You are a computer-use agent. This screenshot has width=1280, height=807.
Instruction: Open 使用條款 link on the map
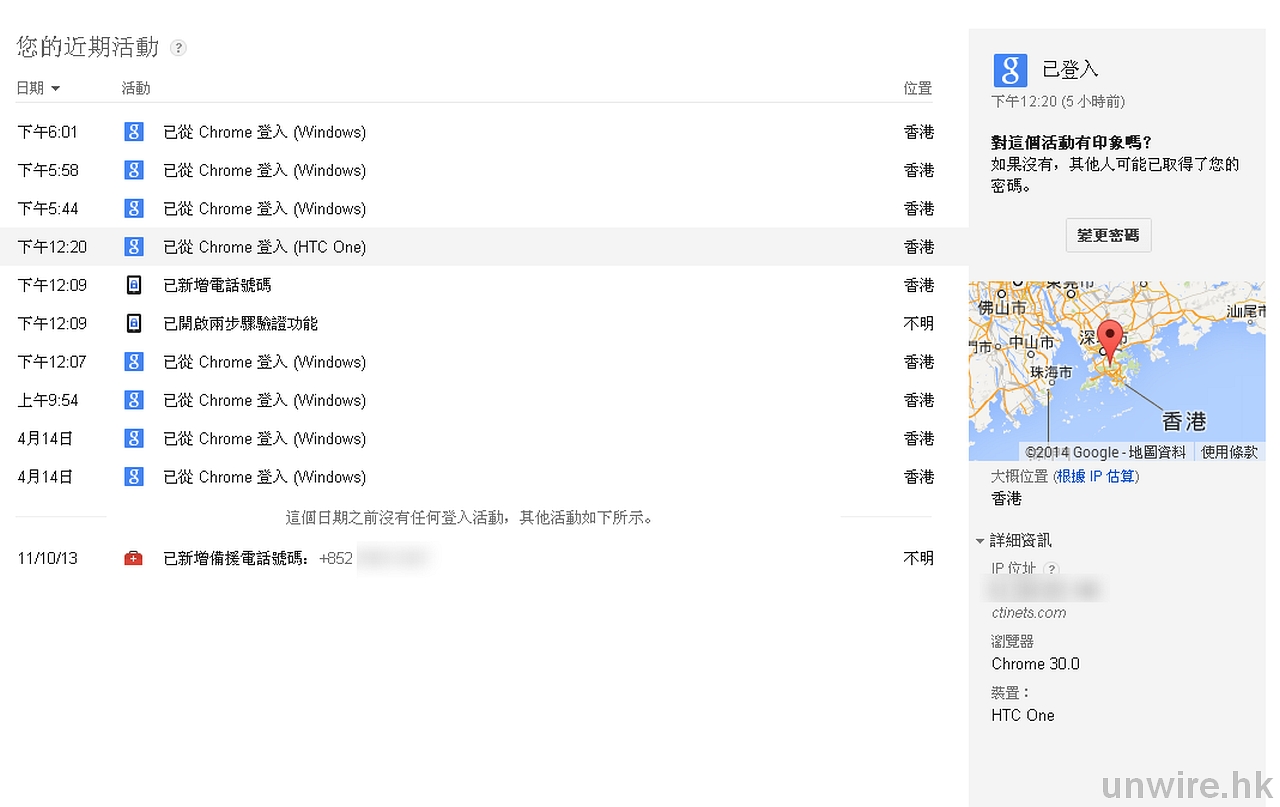pos(1229,452)
